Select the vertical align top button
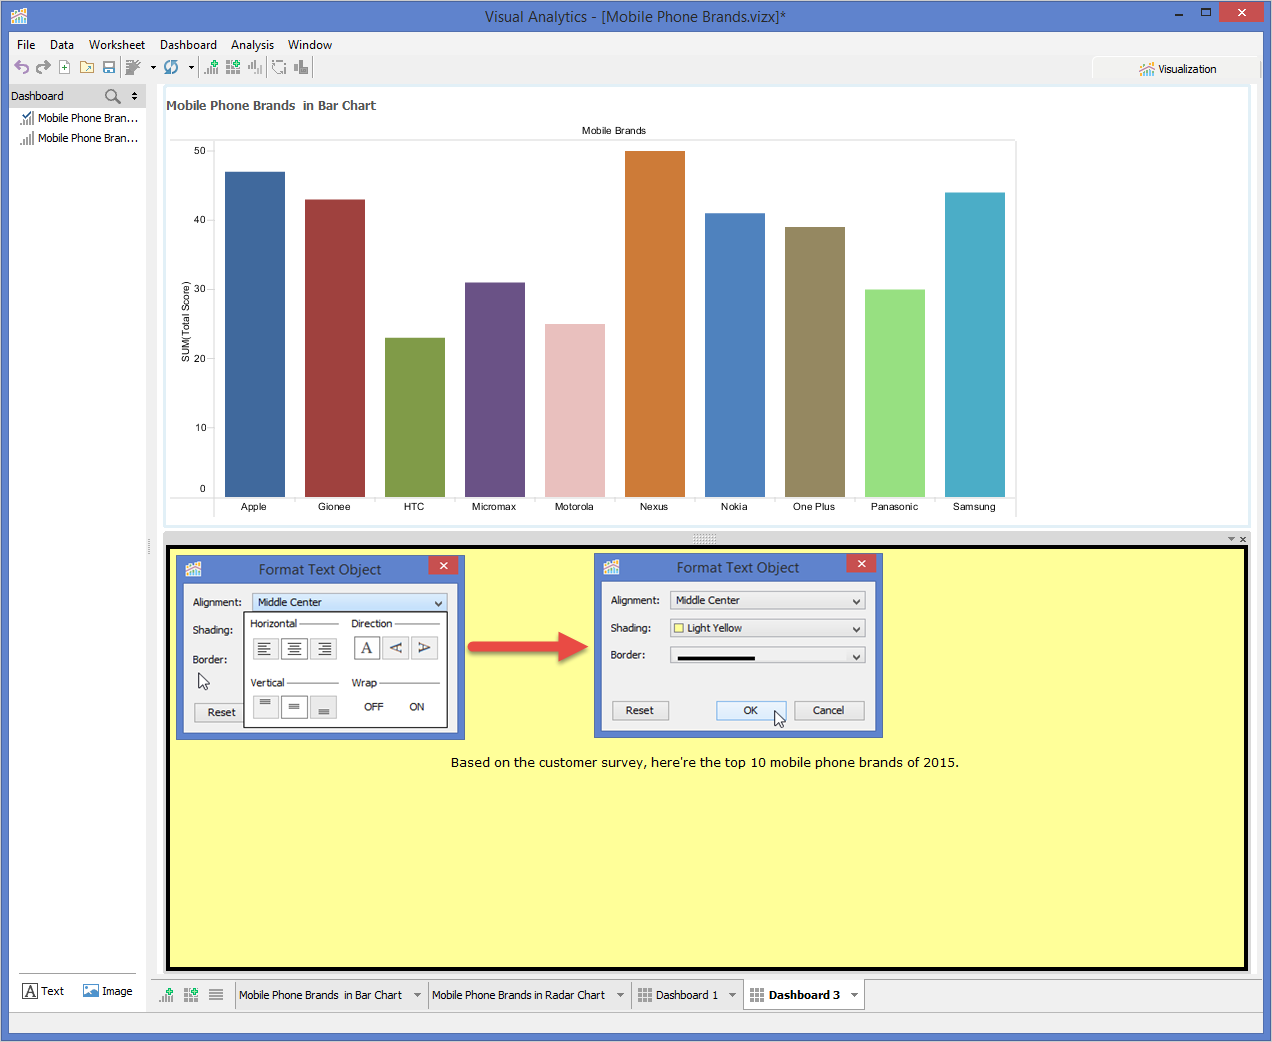1272x1042 pixels. click(265, 707)
